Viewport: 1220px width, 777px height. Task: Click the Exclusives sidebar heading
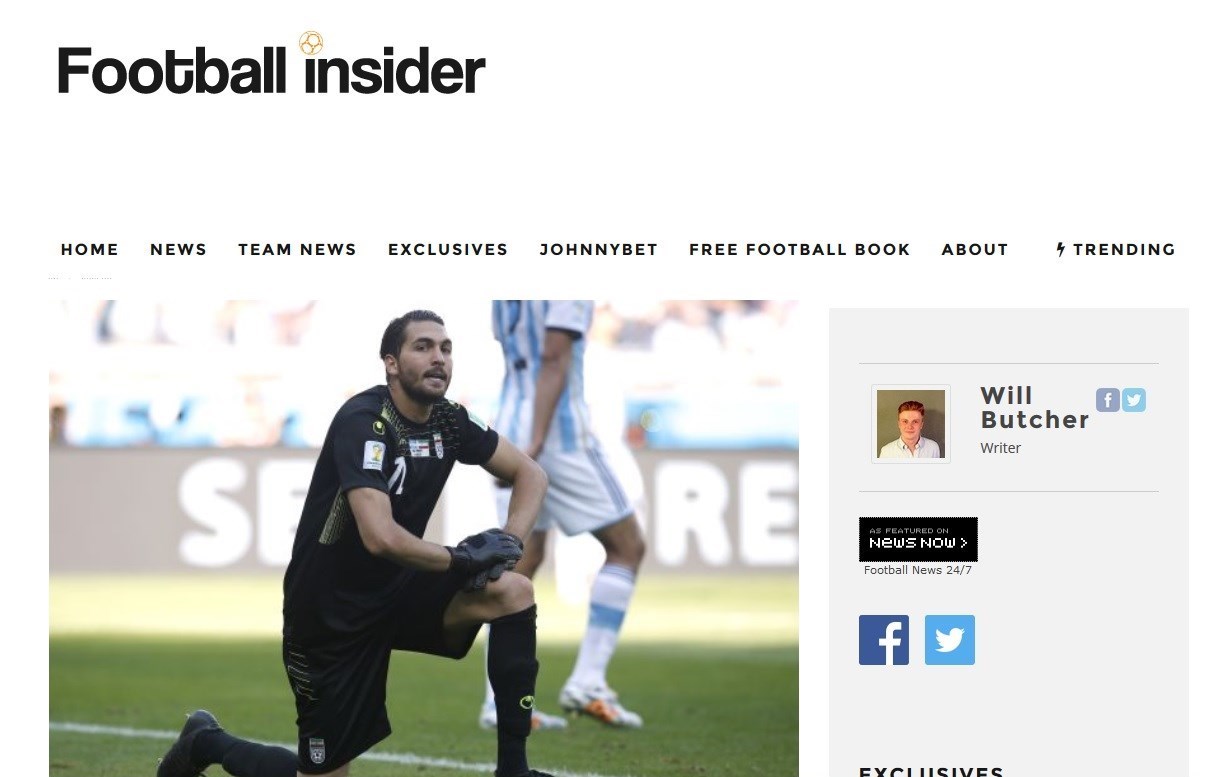(931, 771)
